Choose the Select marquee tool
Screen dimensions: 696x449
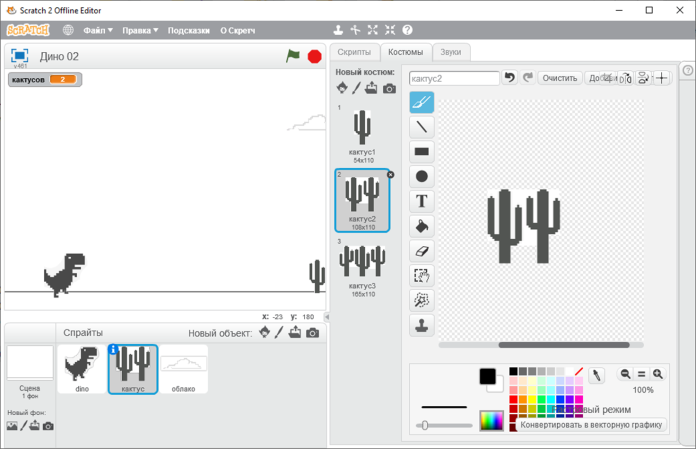coord(421,276)
